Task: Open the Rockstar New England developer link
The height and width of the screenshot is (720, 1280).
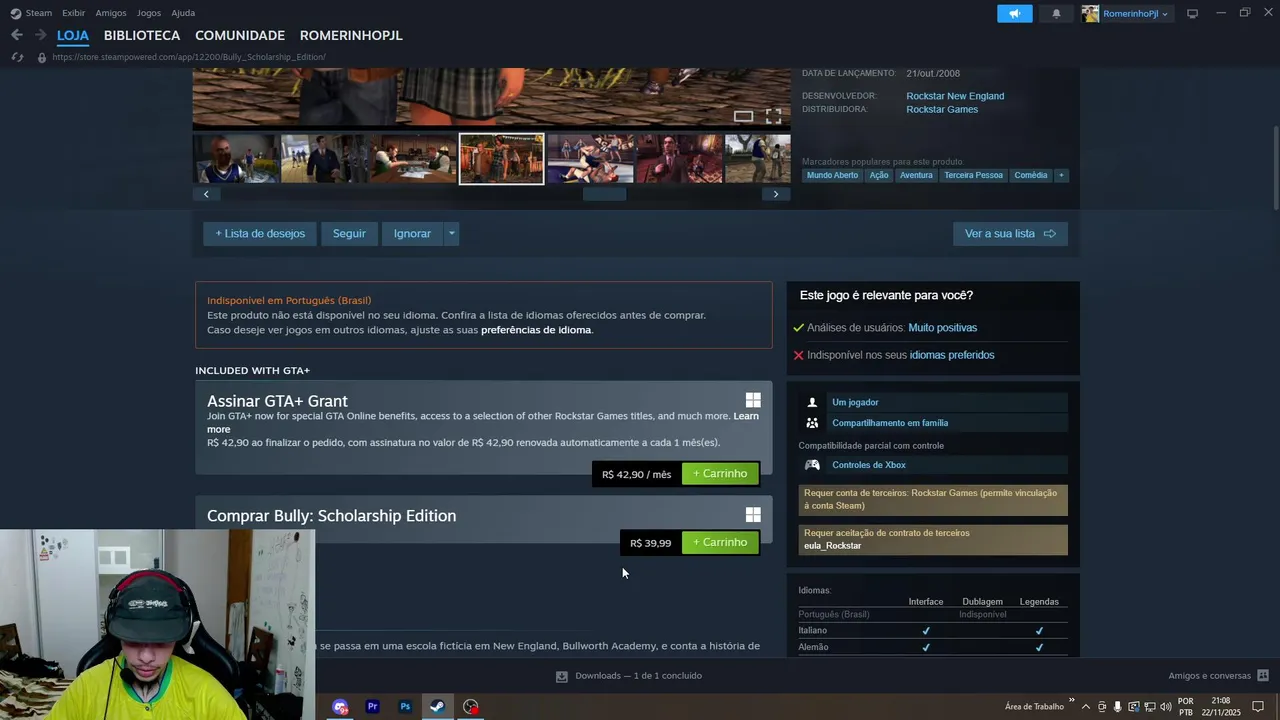Action: (955, 96)
